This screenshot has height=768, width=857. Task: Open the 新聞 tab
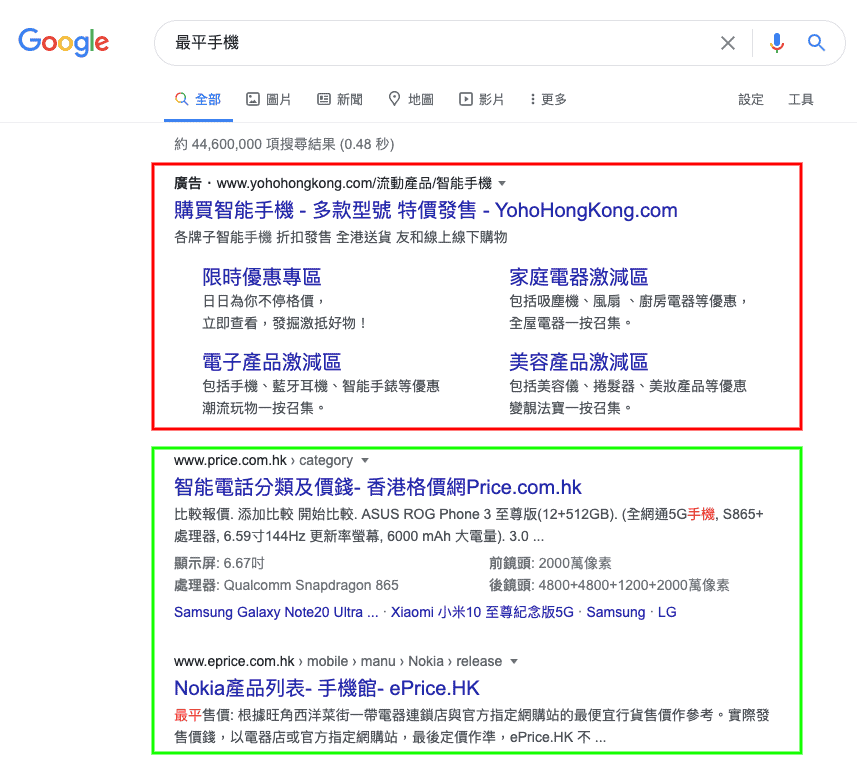pos(339,99)
